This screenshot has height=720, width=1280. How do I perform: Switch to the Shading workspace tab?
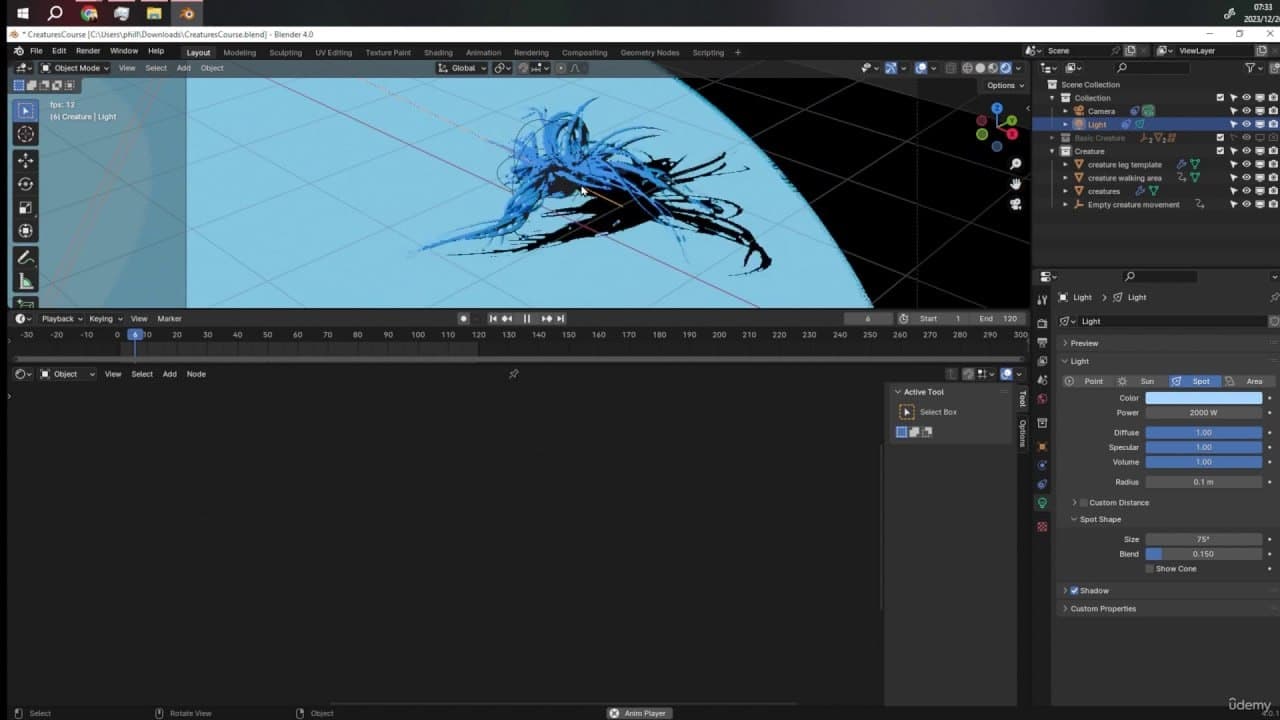(x=438, y=52)
